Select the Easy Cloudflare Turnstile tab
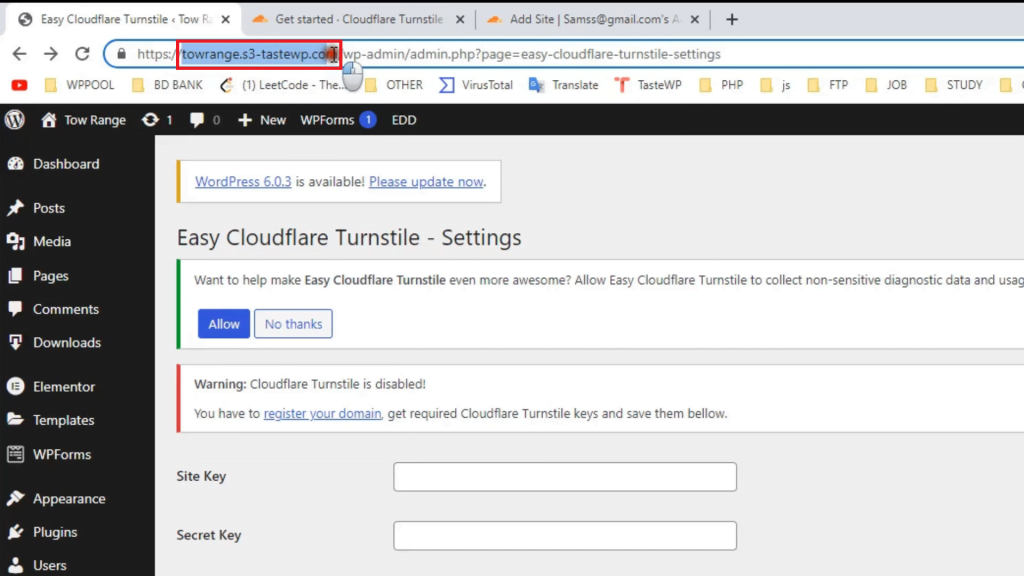Image resolution: width=1024 pixels, height=576 pixels. coord(124,20)
